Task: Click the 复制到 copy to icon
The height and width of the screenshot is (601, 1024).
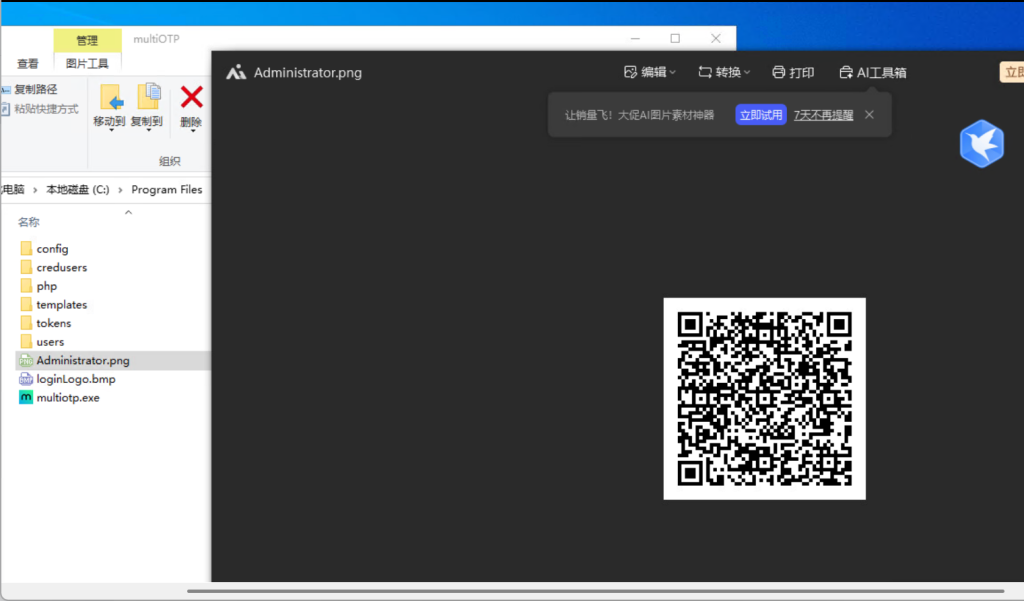Action: click(147, 98)
